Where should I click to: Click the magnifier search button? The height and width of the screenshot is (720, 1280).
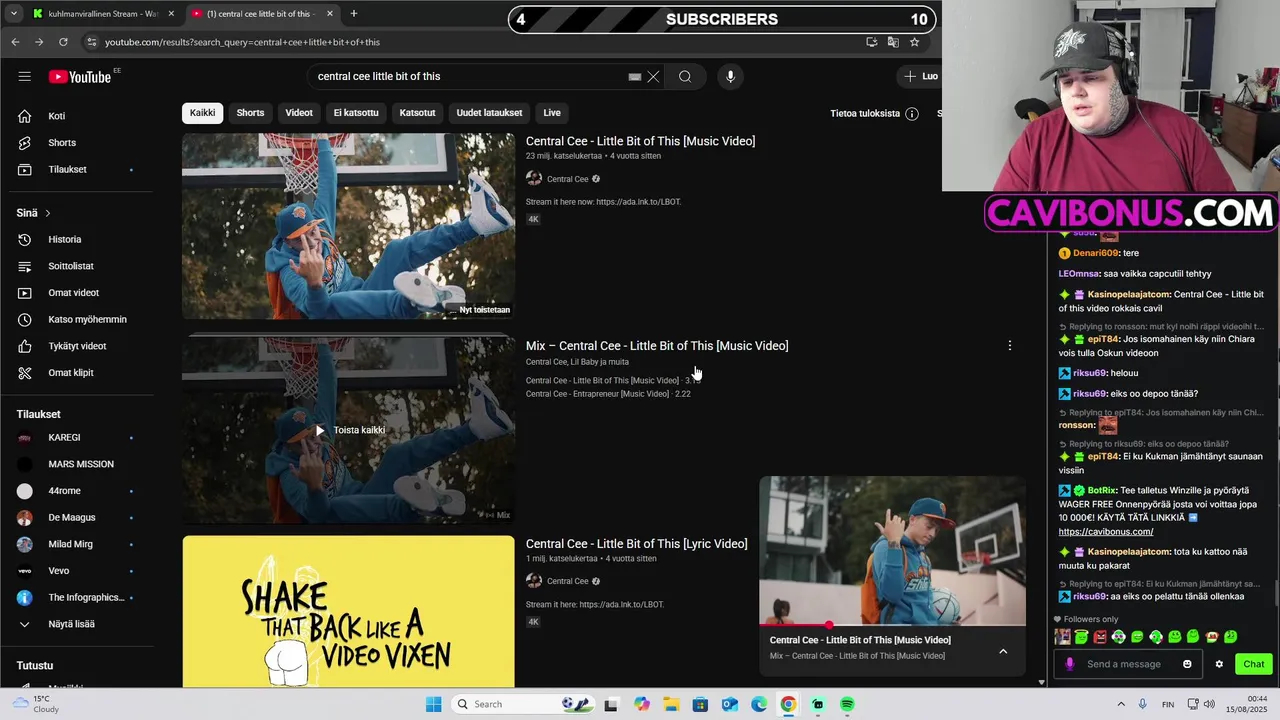[x=685, y=76]
